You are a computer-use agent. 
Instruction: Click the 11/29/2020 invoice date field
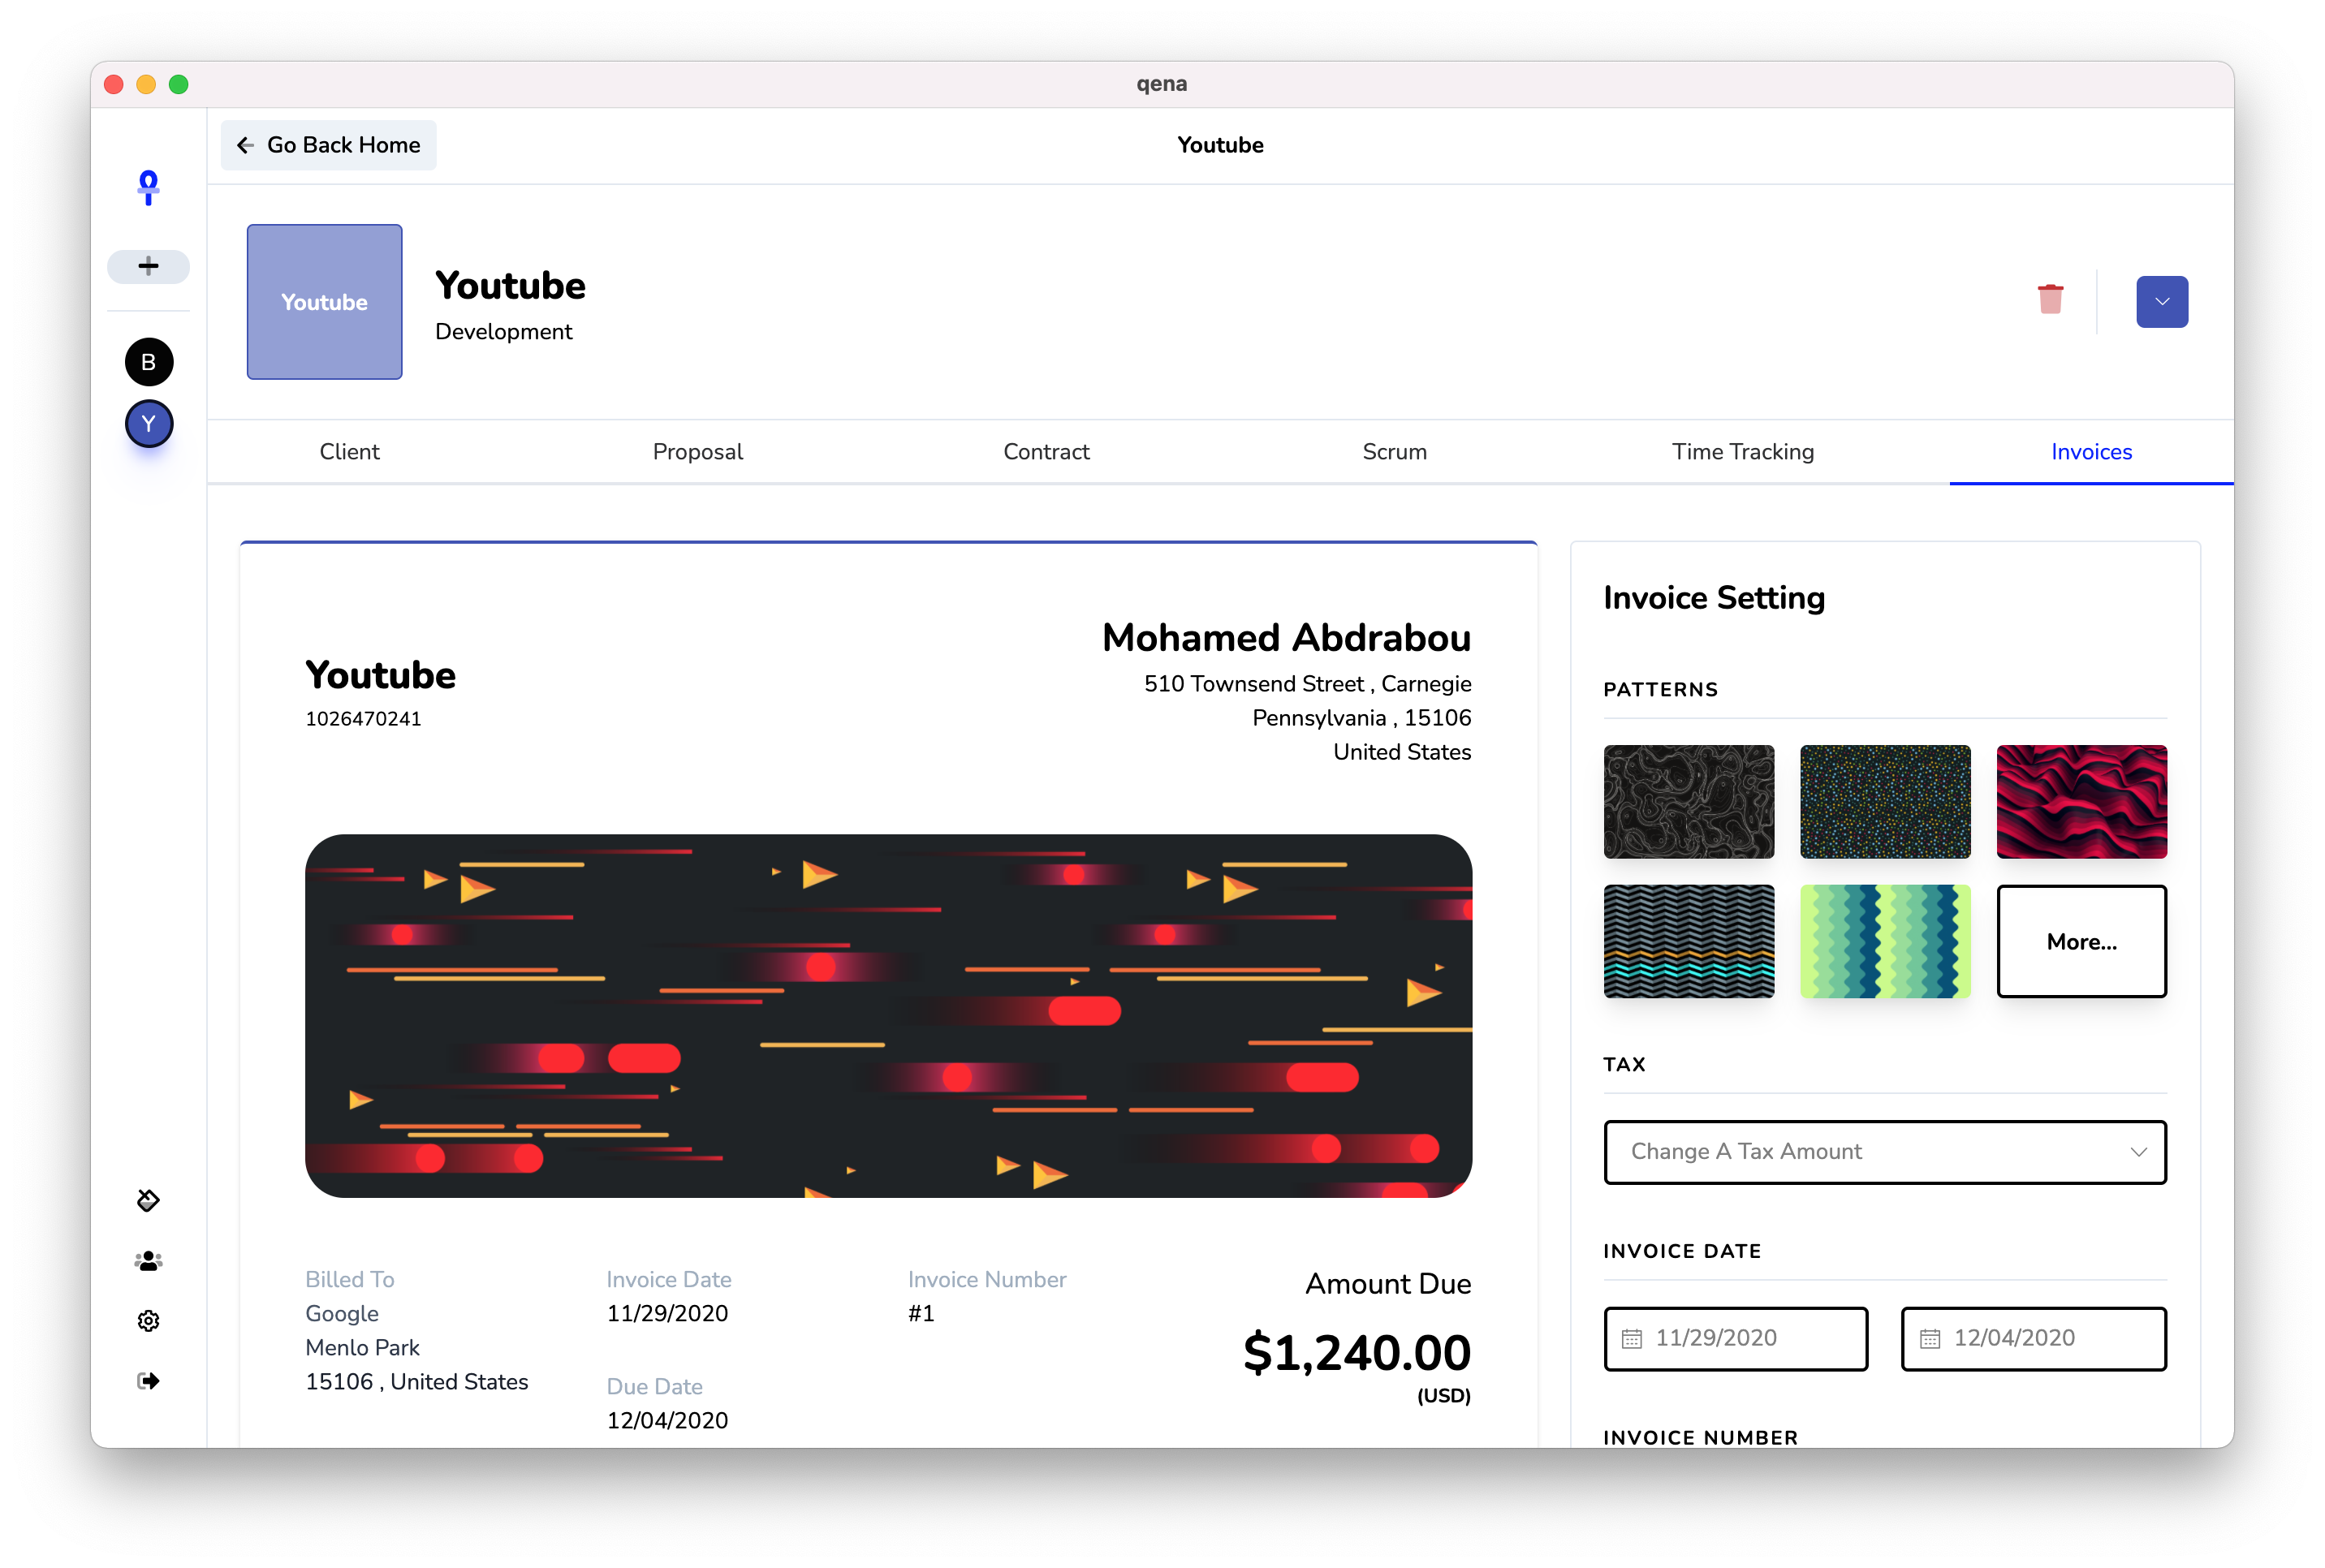coord(1735,1339)
